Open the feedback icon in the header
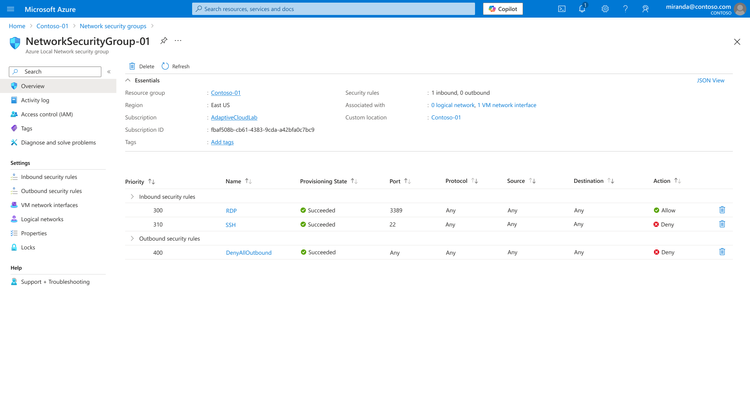 [645, 9]
